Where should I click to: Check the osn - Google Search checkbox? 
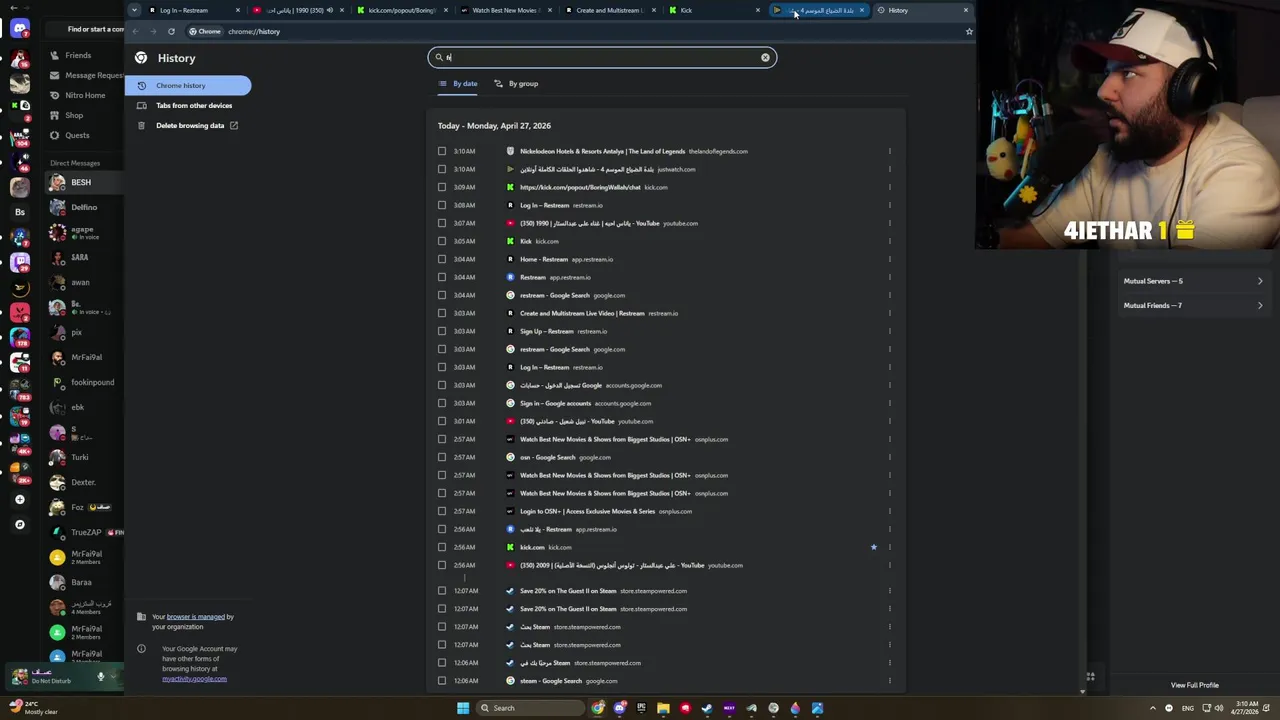[442, 457]
